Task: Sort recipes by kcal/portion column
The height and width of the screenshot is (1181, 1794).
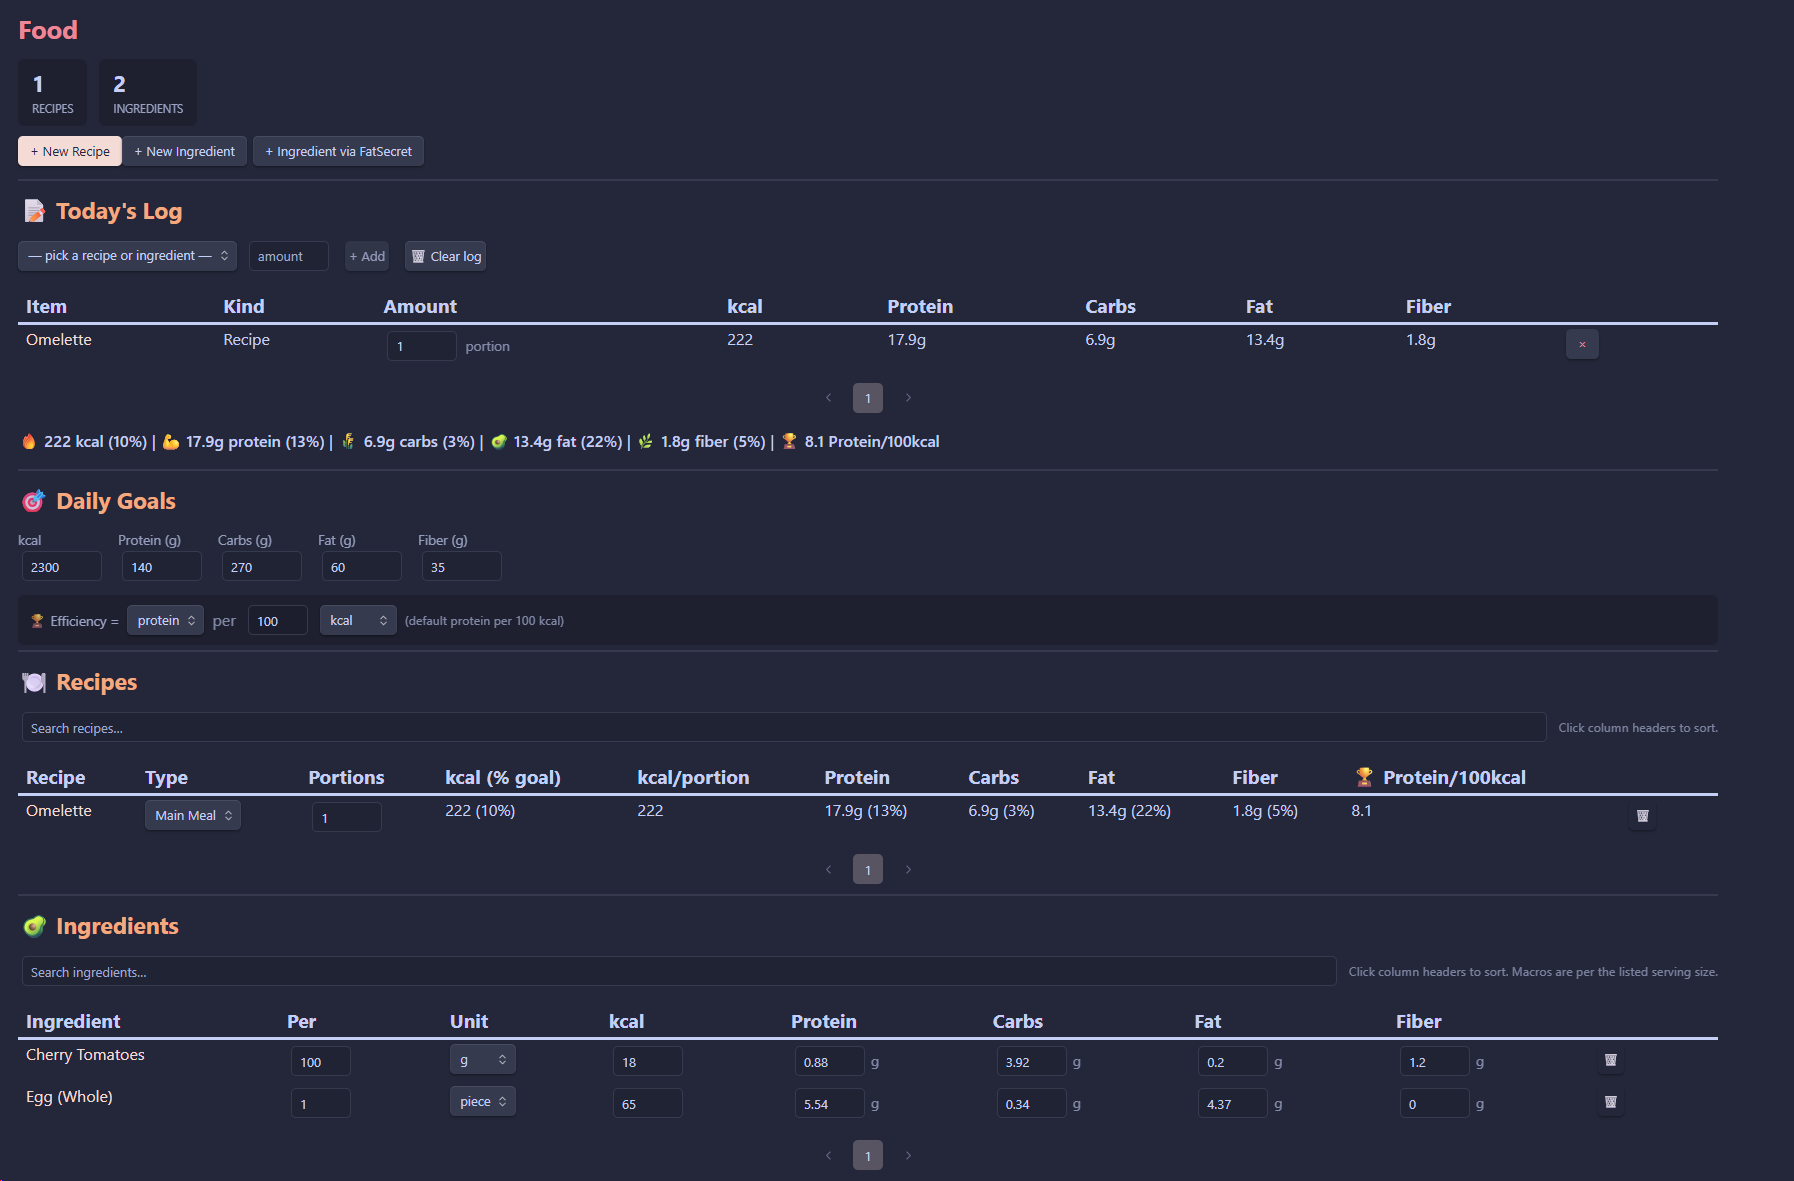Action: click(693, 777)
